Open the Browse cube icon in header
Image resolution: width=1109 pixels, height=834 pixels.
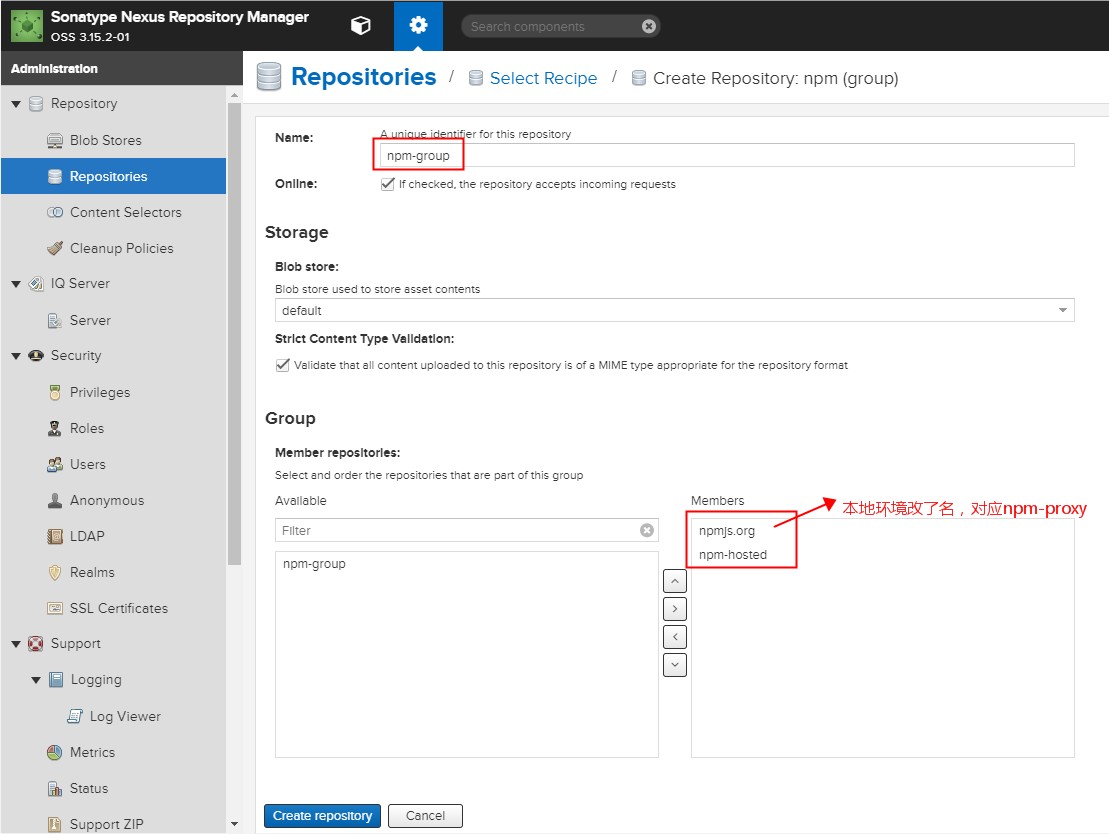point(361,26)
